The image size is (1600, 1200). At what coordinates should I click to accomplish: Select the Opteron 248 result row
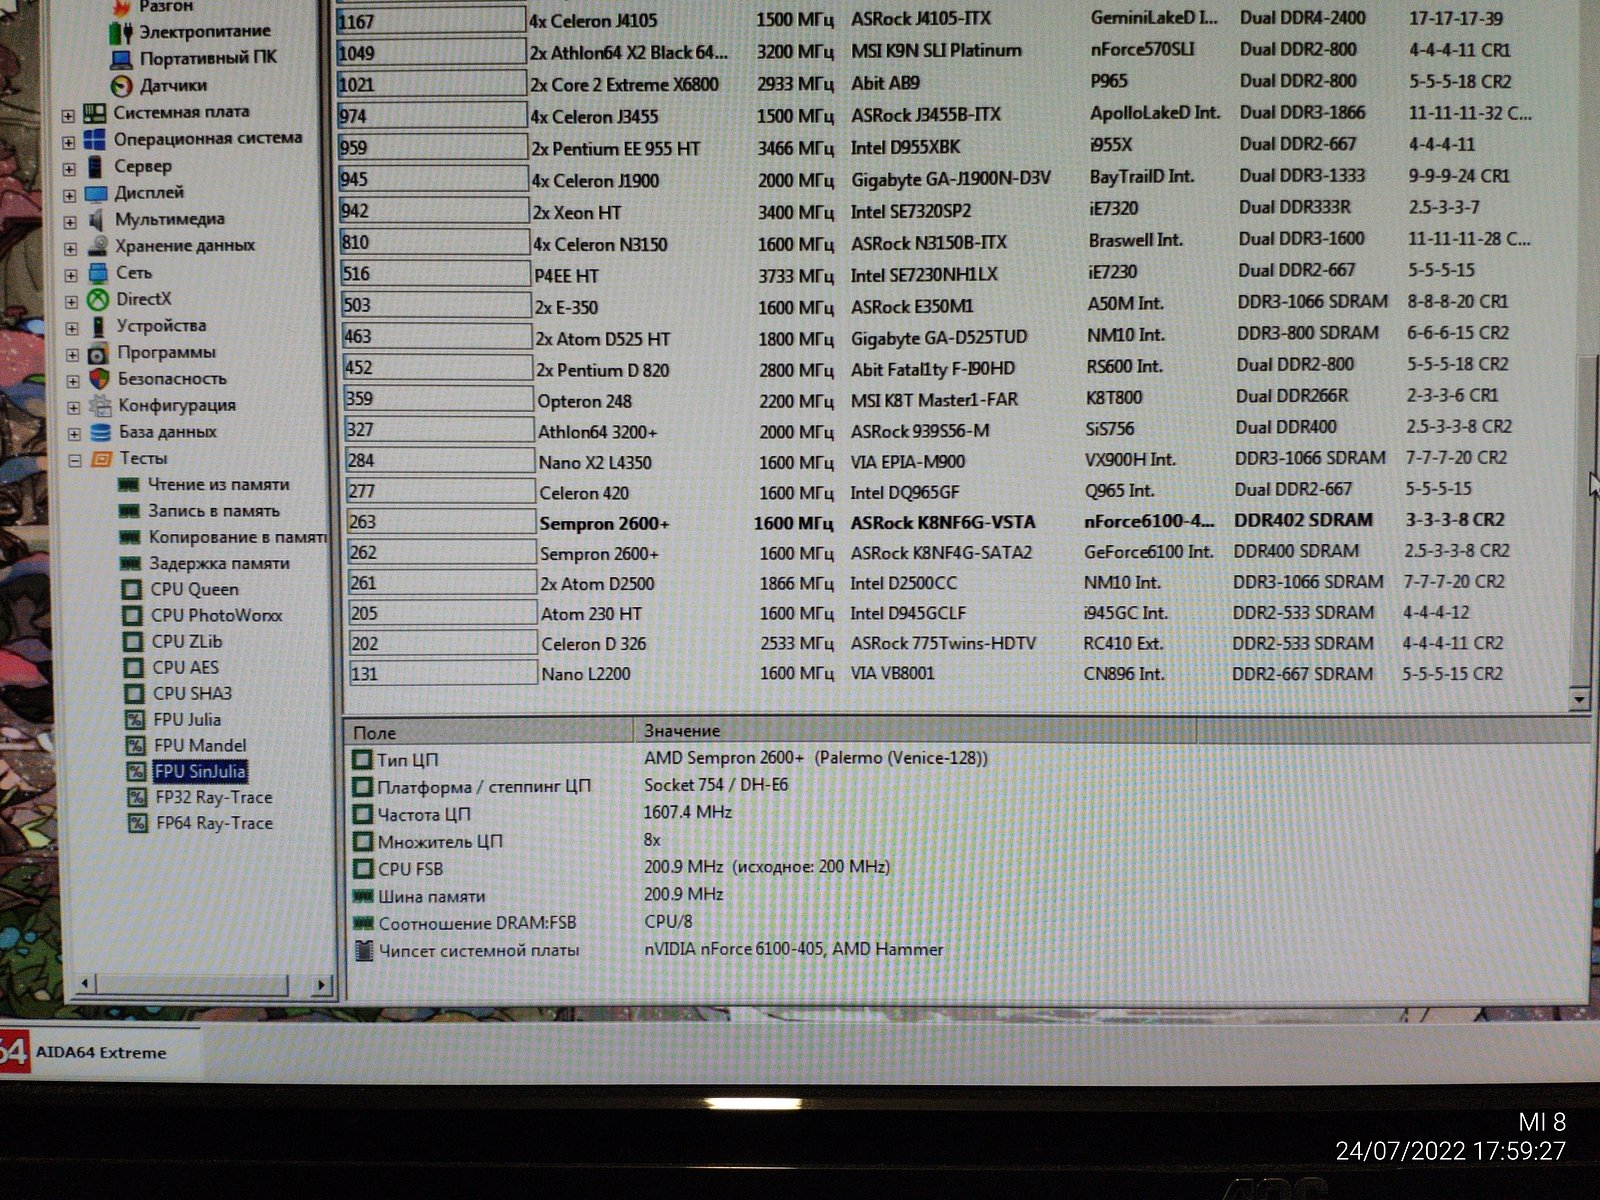coord(928,399)
